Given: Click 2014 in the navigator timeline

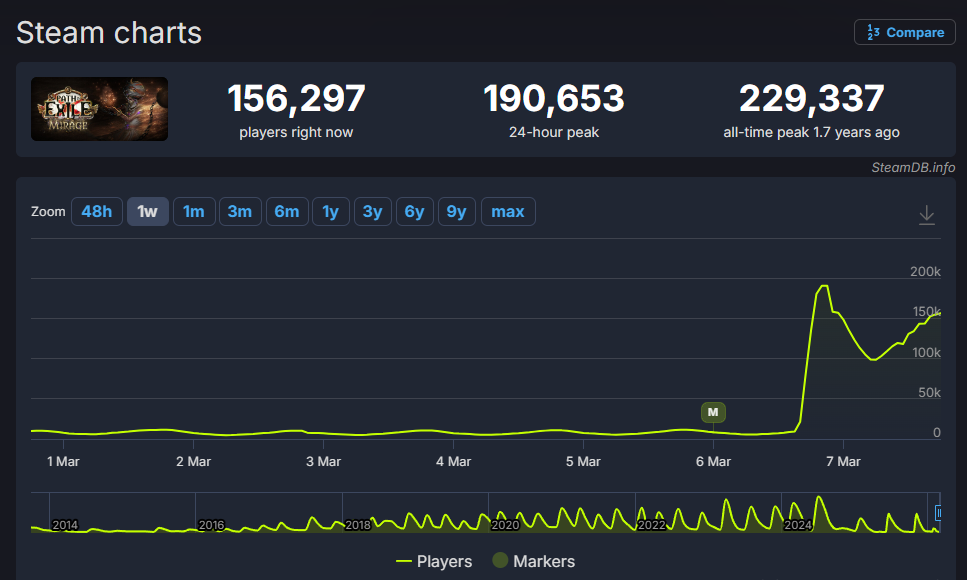Looking at the screenshot, I should tap(65, 525).
